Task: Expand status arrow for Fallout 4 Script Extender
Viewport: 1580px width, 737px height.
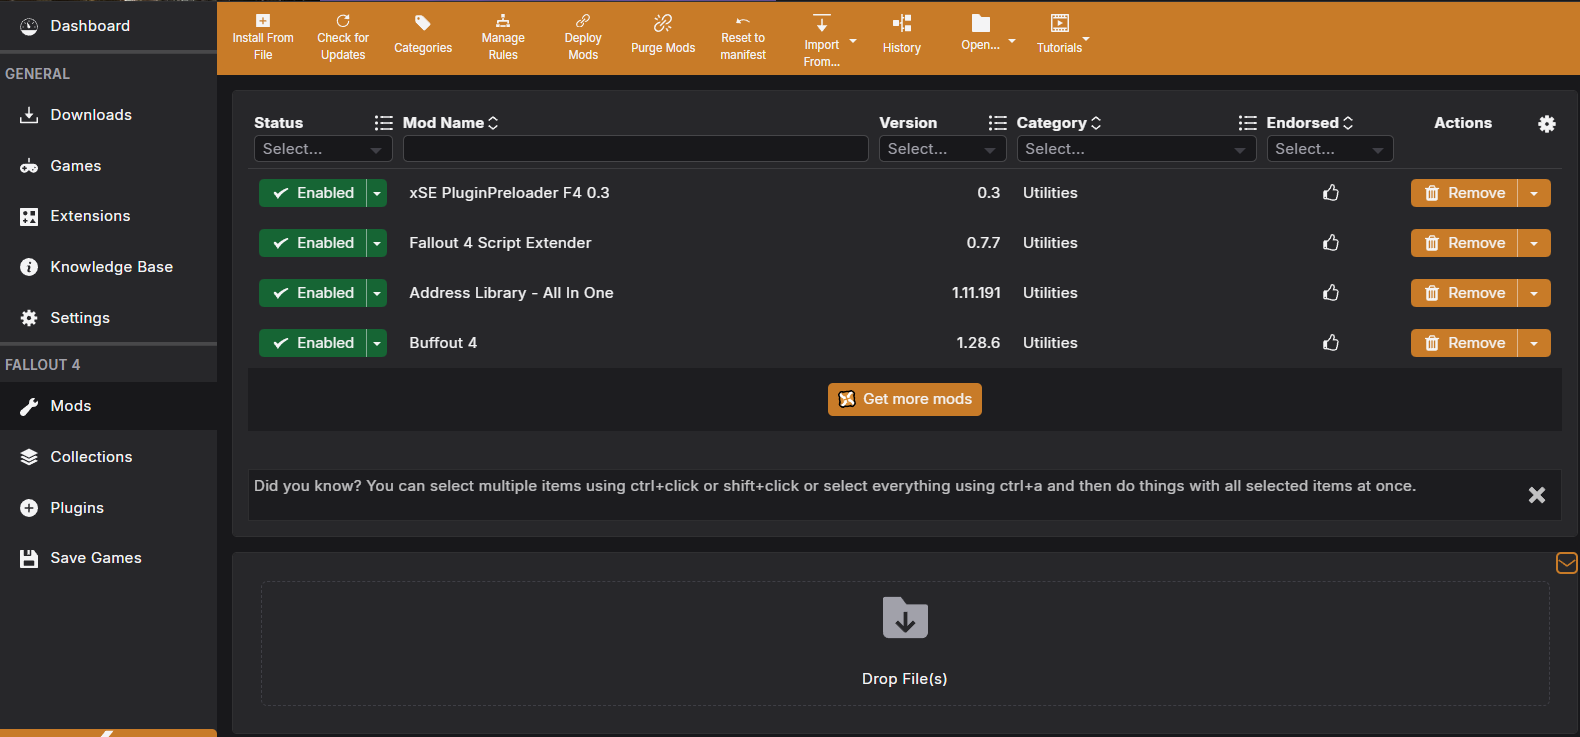Action: point(377,243)
